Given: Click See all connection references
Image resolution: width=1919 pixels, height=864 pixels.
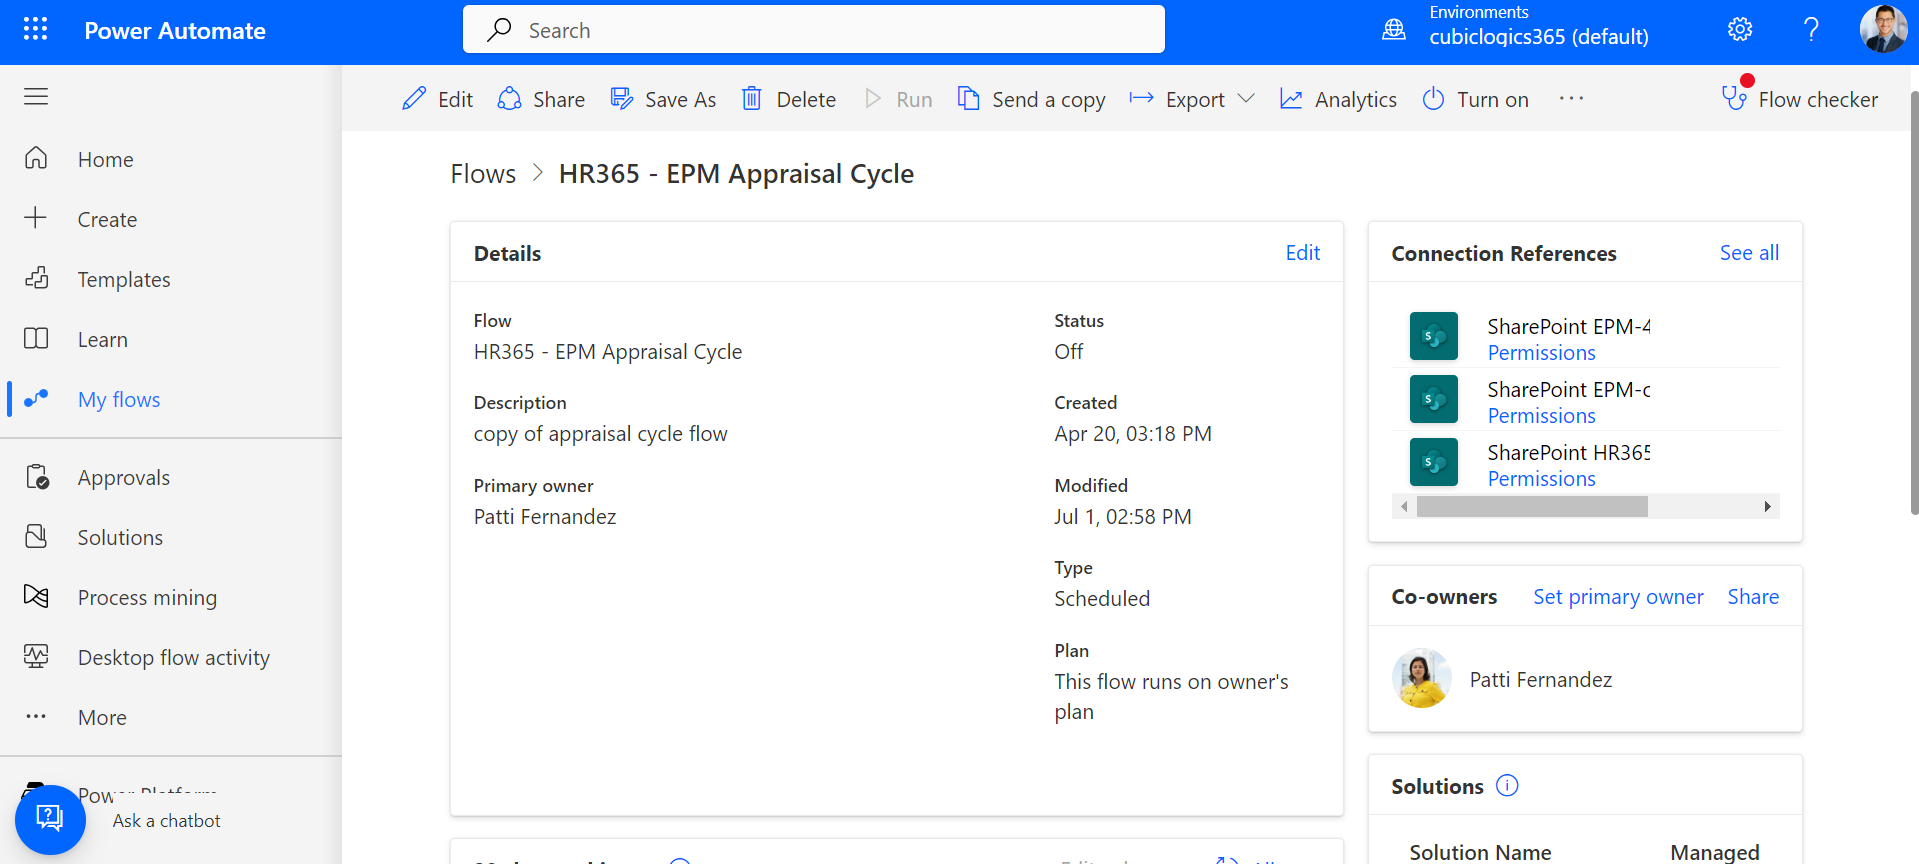Looking at the screenshot, I should point(1749,253).
